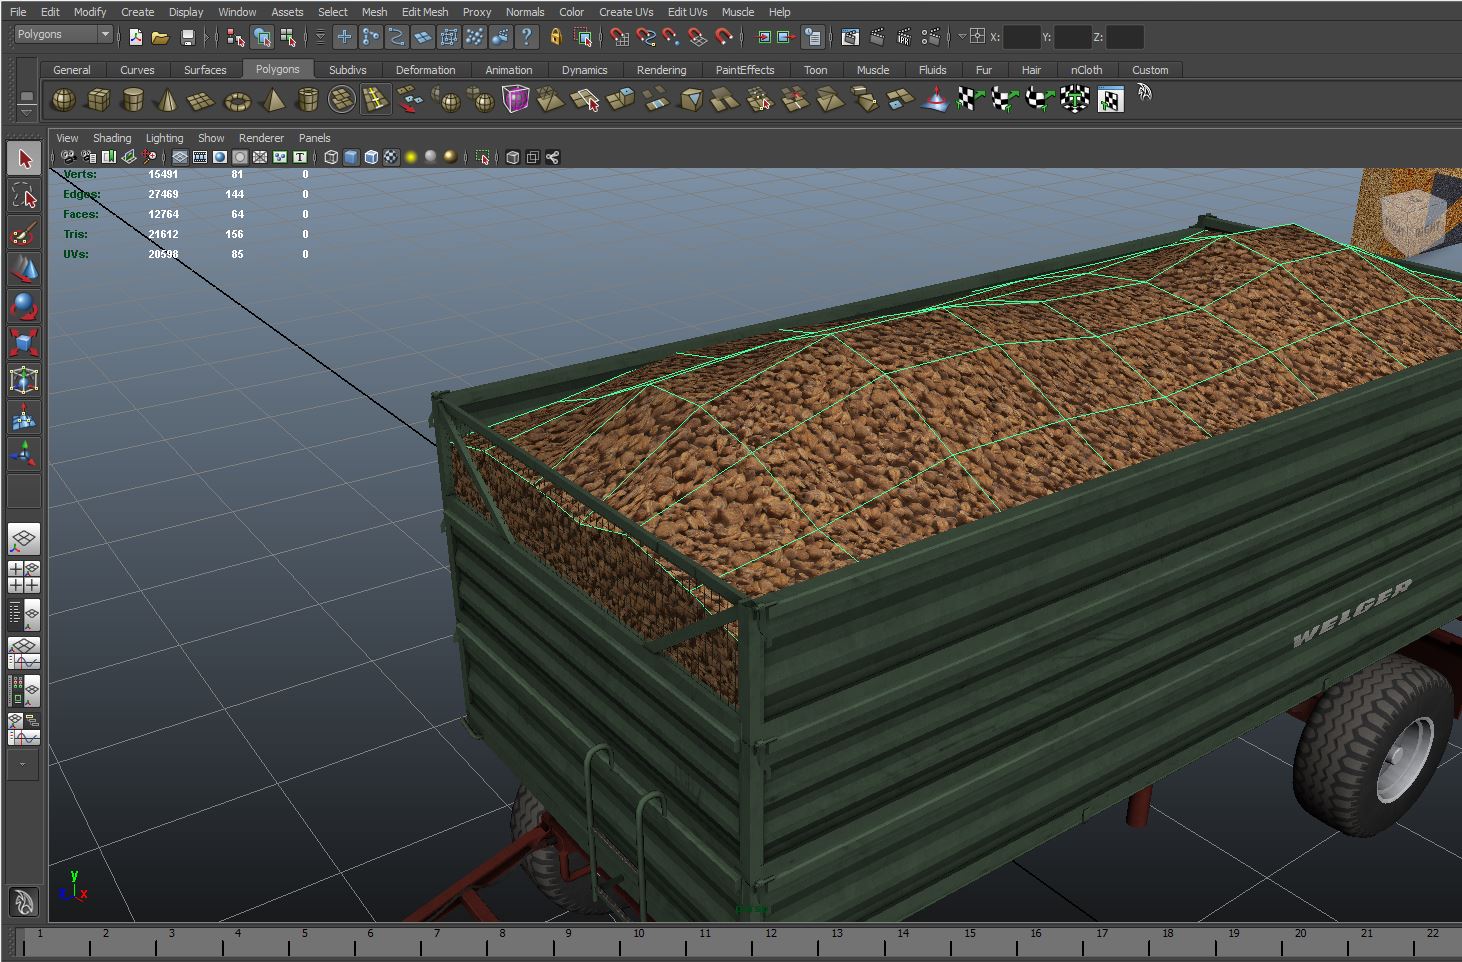The image size is (1462, 962).
Task: Toggle snap to points
Action: (671, 38)
